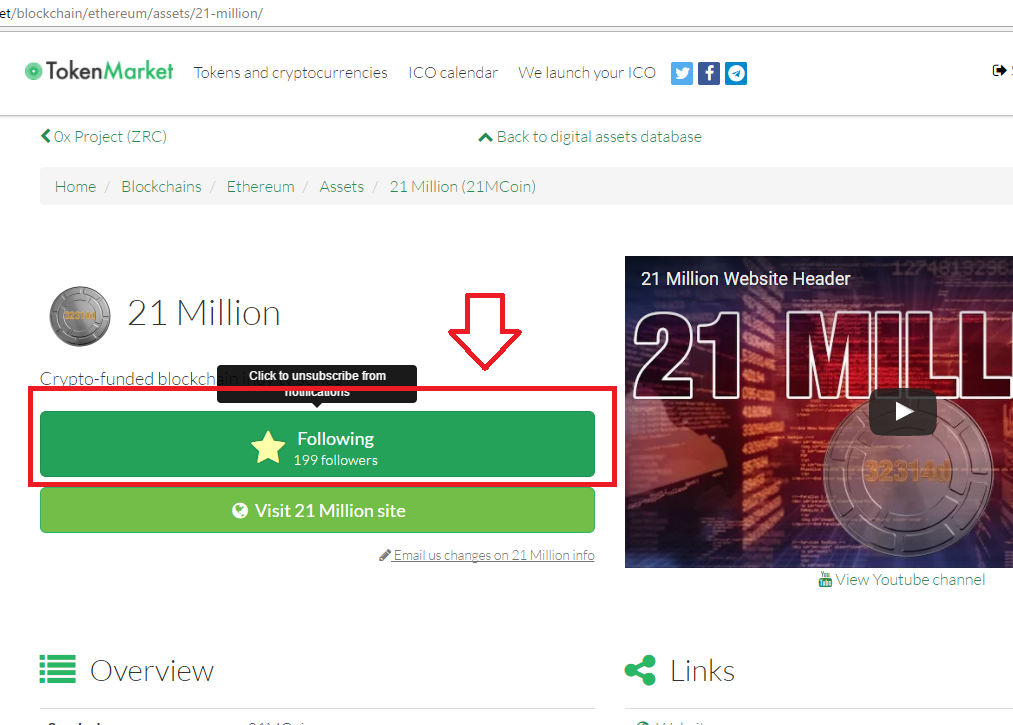
Task: Open TokenMarket Telegram channel icon
Action: [x=736, y=74]
